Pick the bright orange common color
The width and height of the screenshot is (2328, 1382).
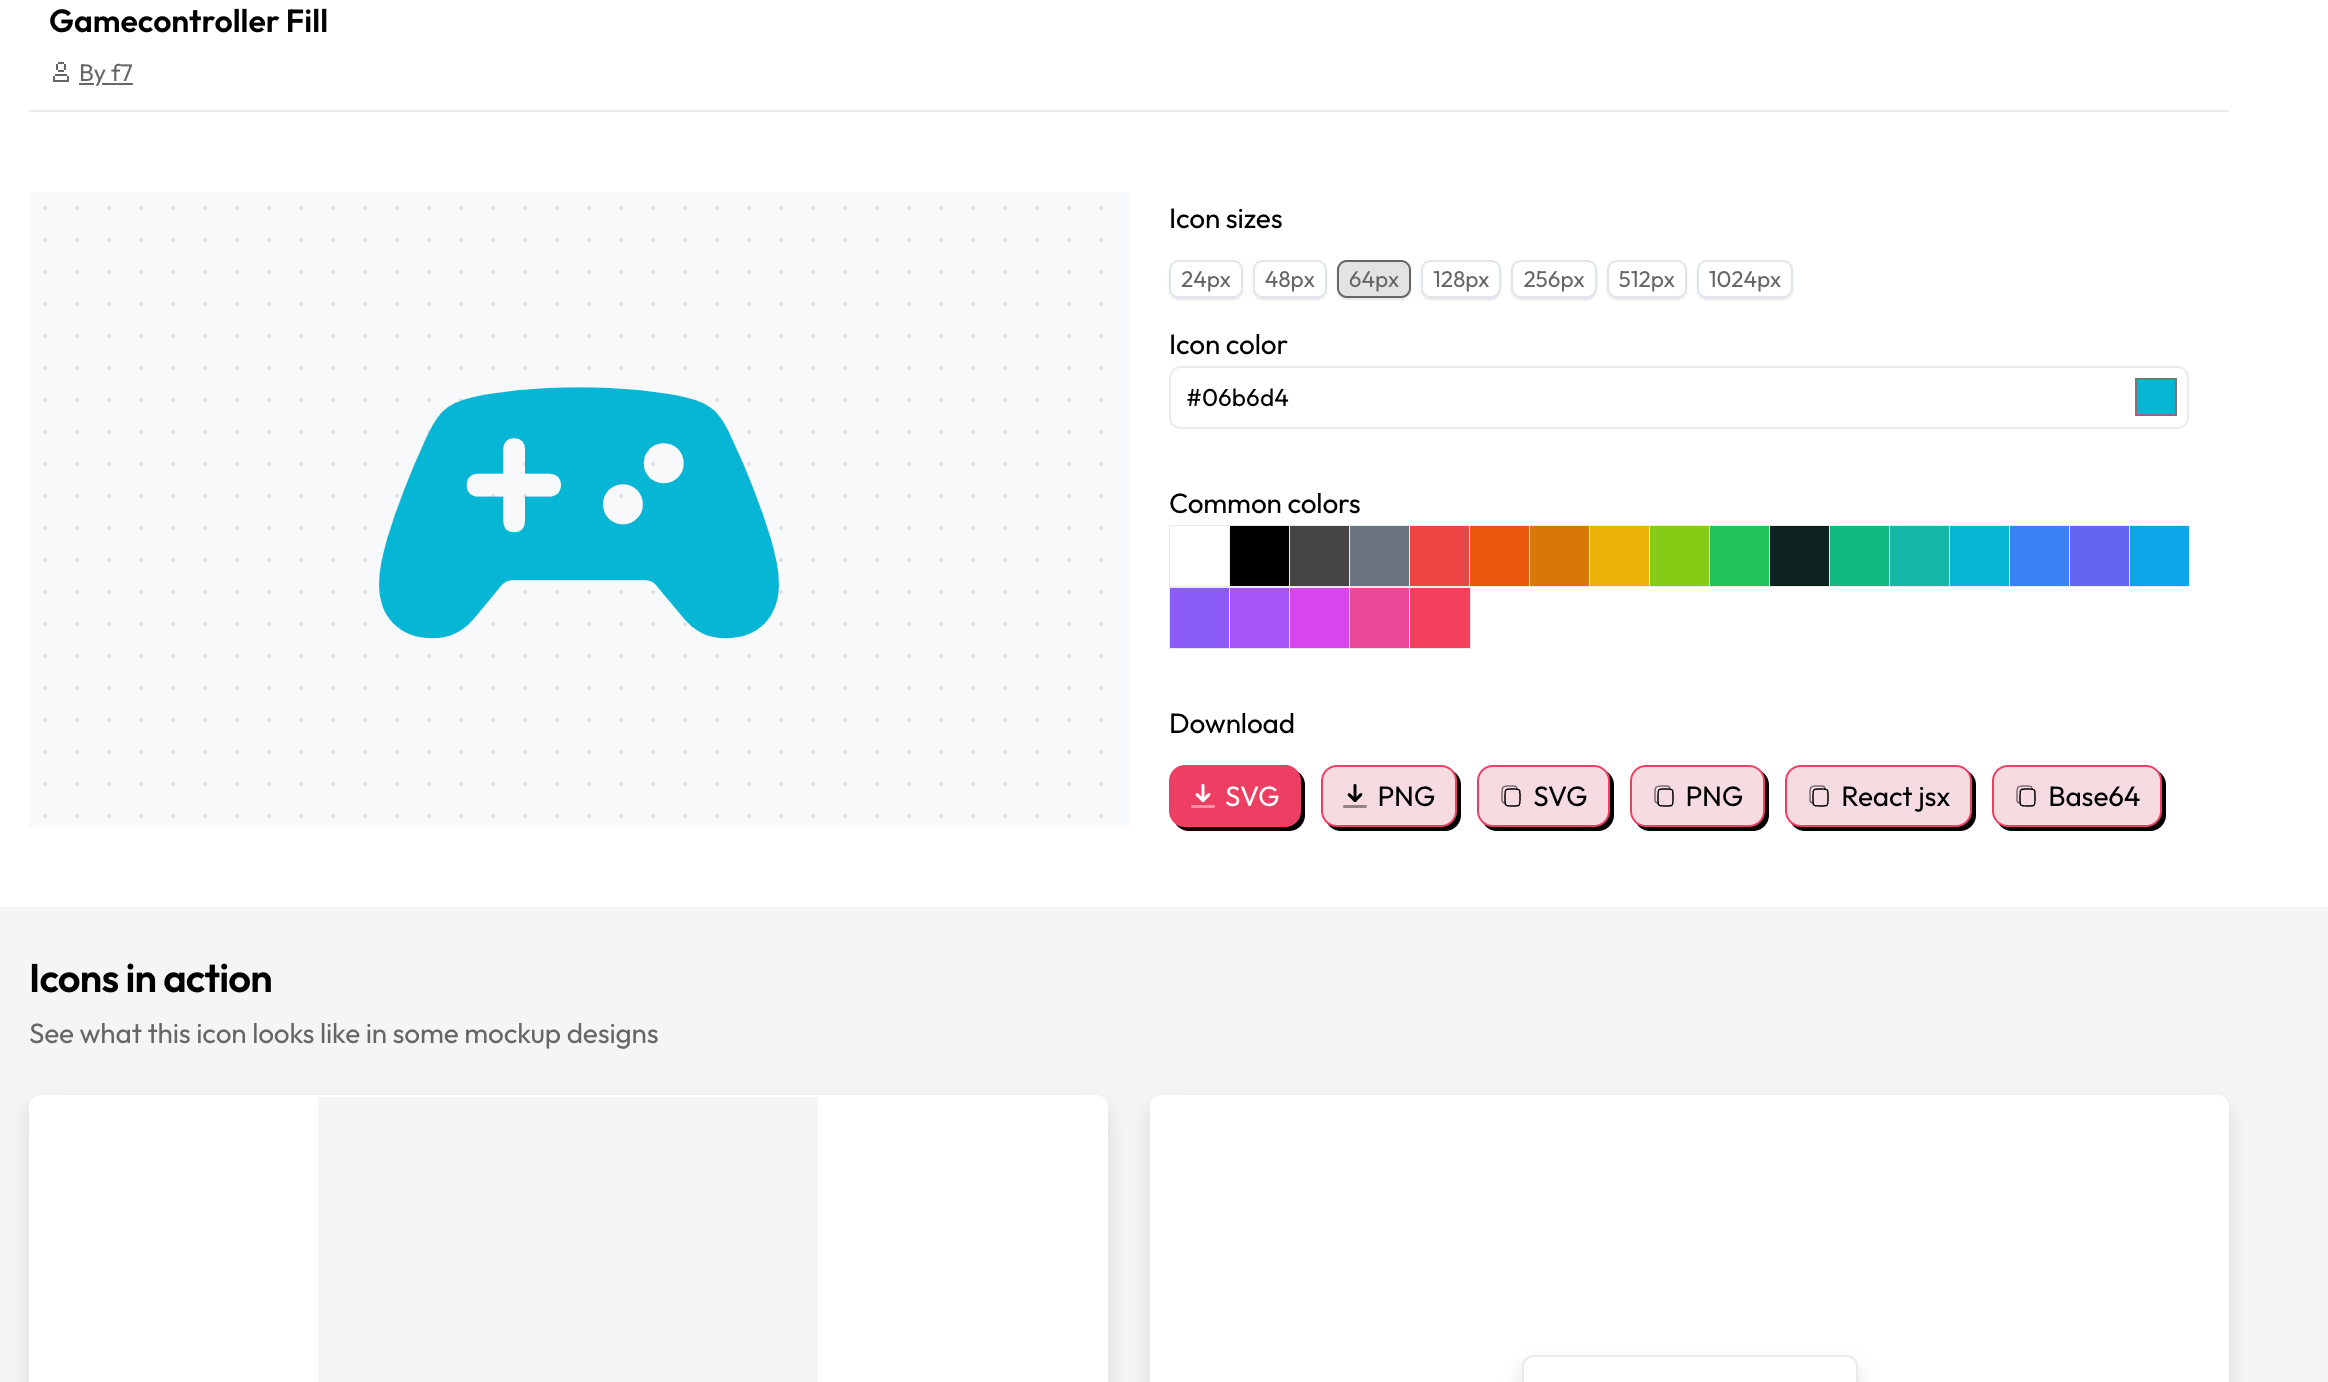coord(1500,556)
